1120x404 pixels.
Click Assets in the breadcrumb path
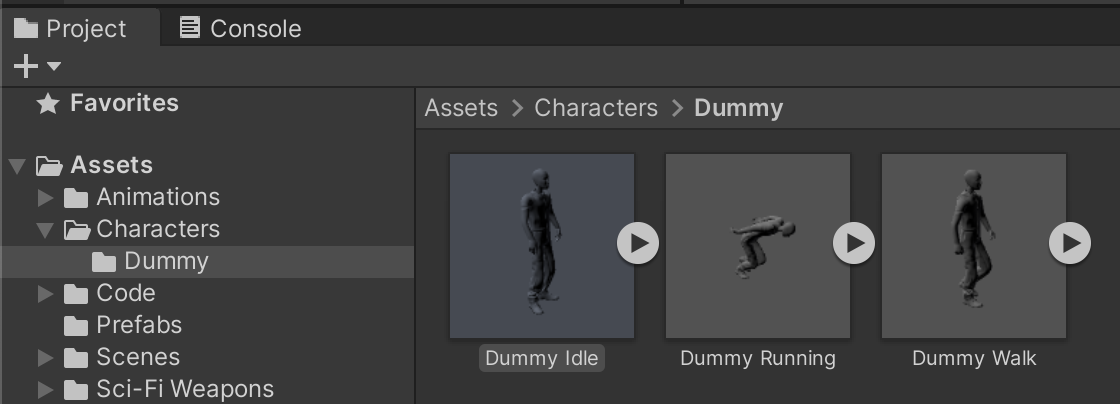461,108
